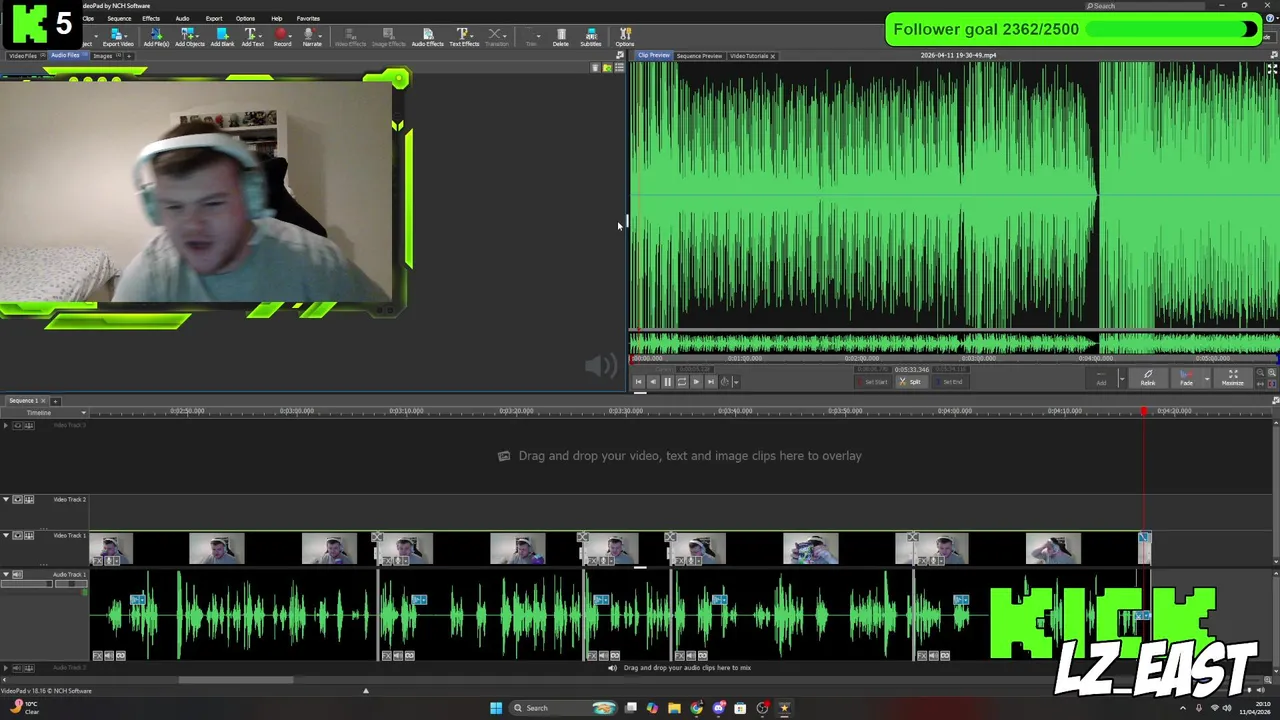Toggle speaker icon on first audio clip
The height and width of the screenshot is (720, 1280).
(x=109, y=656)
